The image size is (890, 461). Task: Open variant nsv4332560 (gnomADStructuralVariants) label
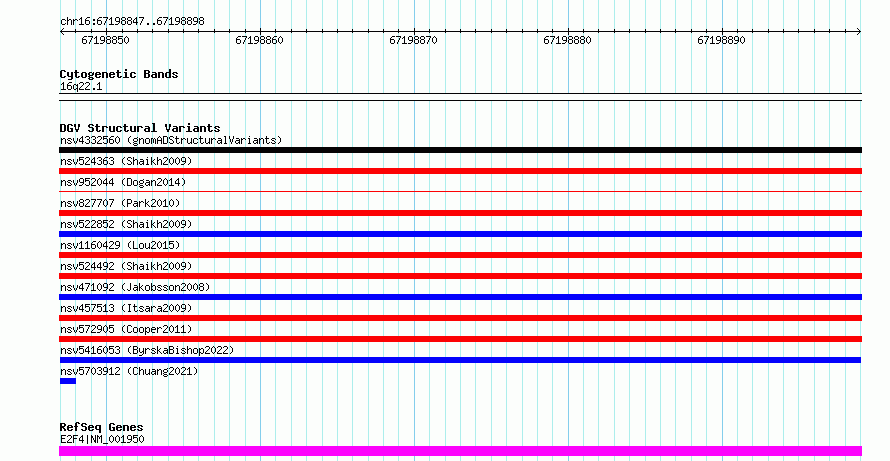171,140
